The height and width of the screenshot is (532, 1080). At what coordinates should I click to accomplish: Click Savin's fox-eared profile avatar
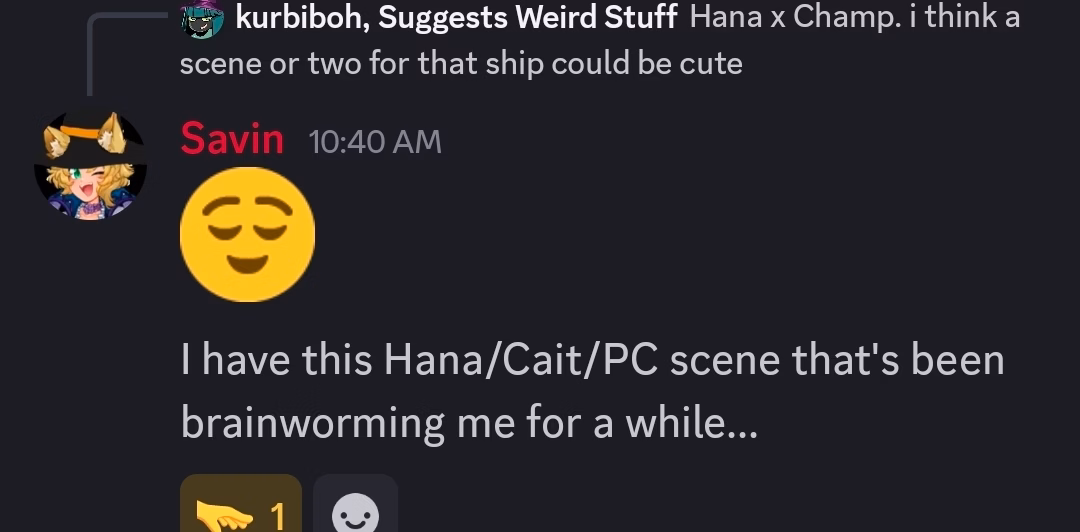(90, 166)
